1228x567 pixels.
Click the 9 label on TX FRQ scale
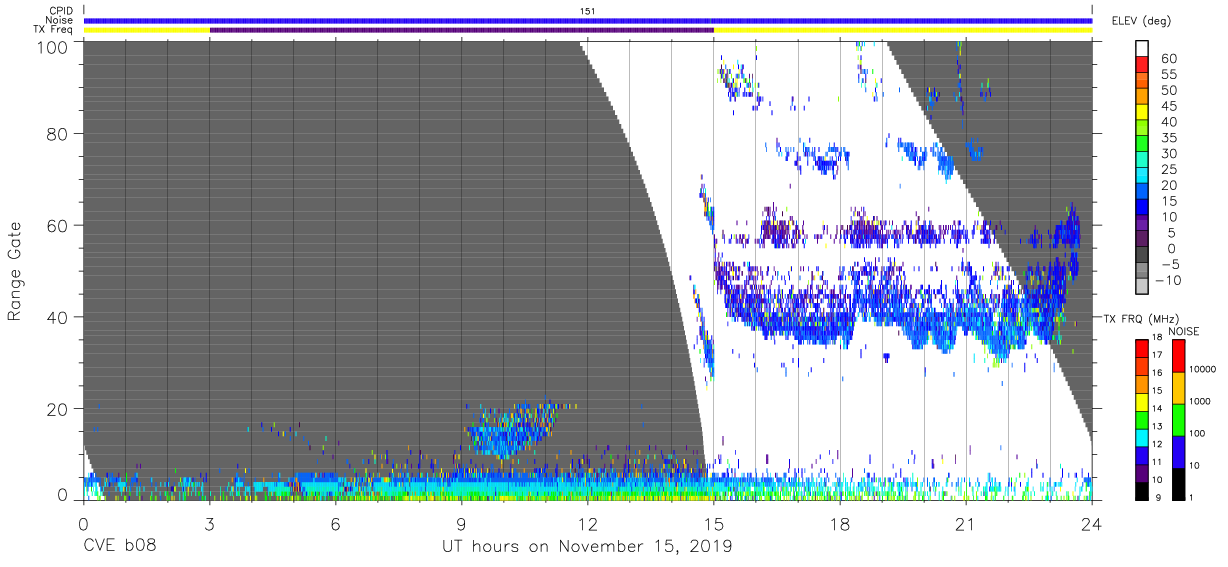click(1158, 497)
